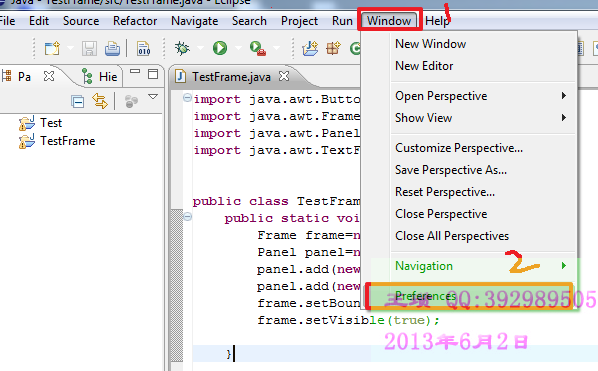Open the Run dropdown arrow
The height and width of the screenshot is (371, 598).
coord(238,48)
